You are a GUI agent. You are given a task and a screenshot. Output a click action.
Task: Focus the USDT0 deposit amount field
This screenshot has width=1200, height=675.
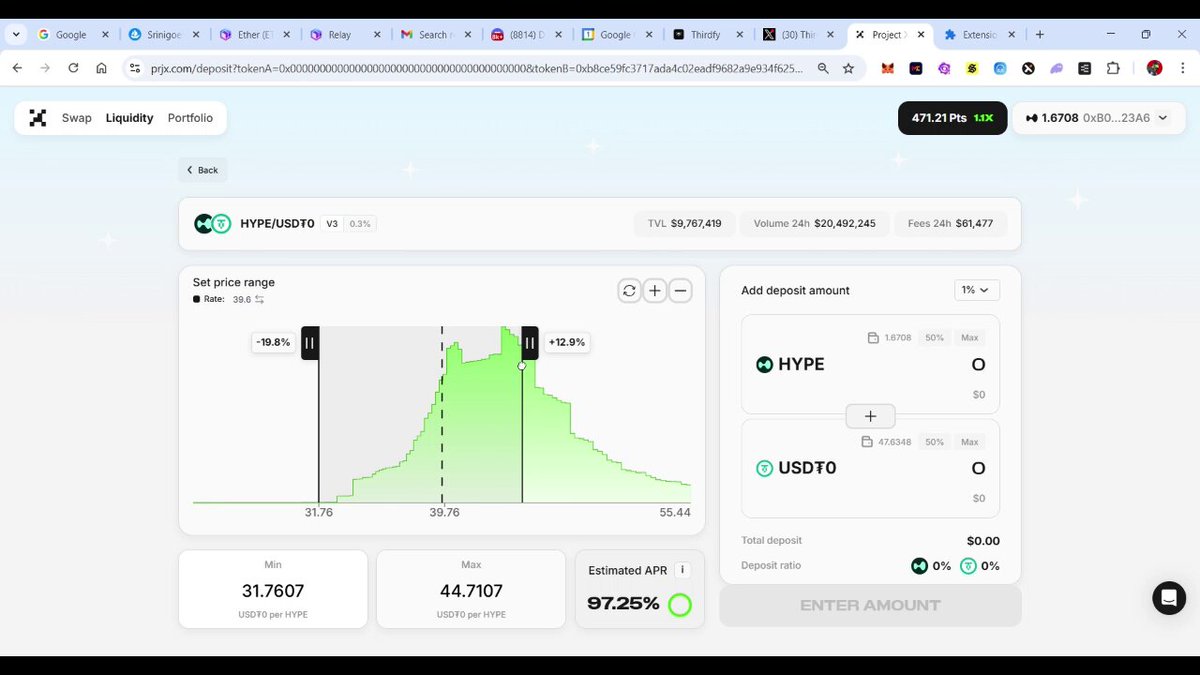(x=978, y=468)
